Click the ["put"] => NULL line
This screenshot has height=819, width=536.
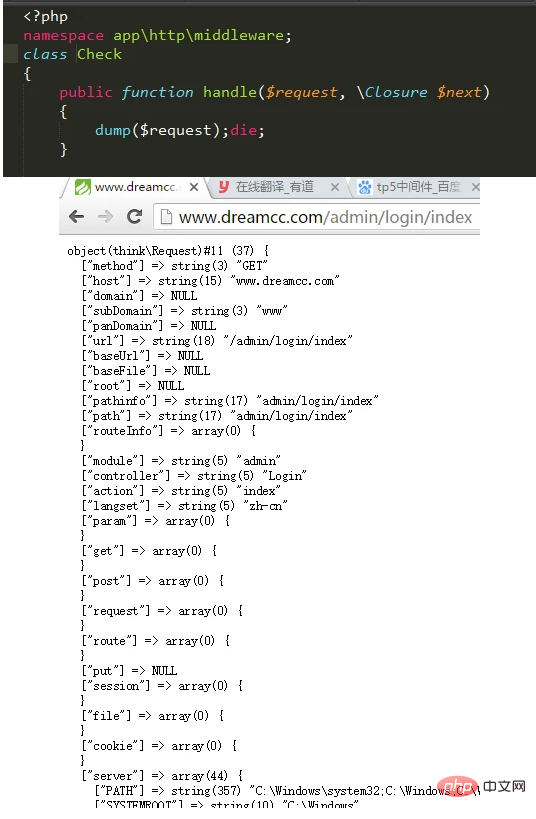pyautogui.click(x=129, y=672)
